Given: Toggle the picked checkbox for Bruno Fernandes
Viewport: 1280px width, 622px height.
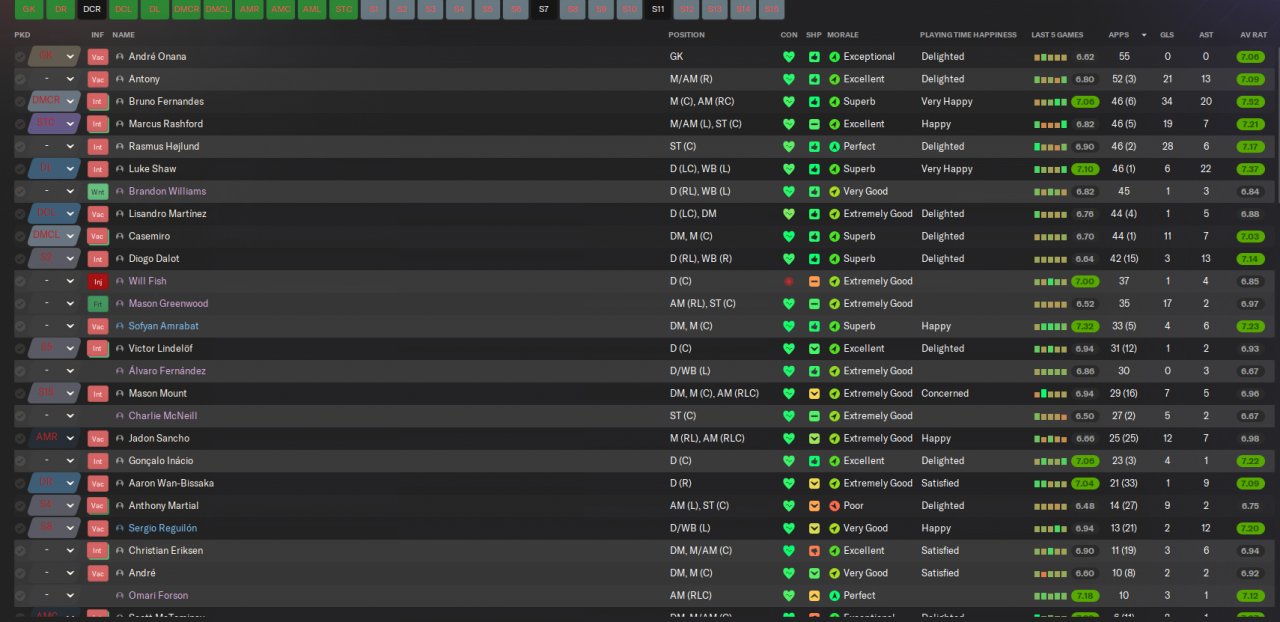Looking at the screenshot, I should point(20,102).
